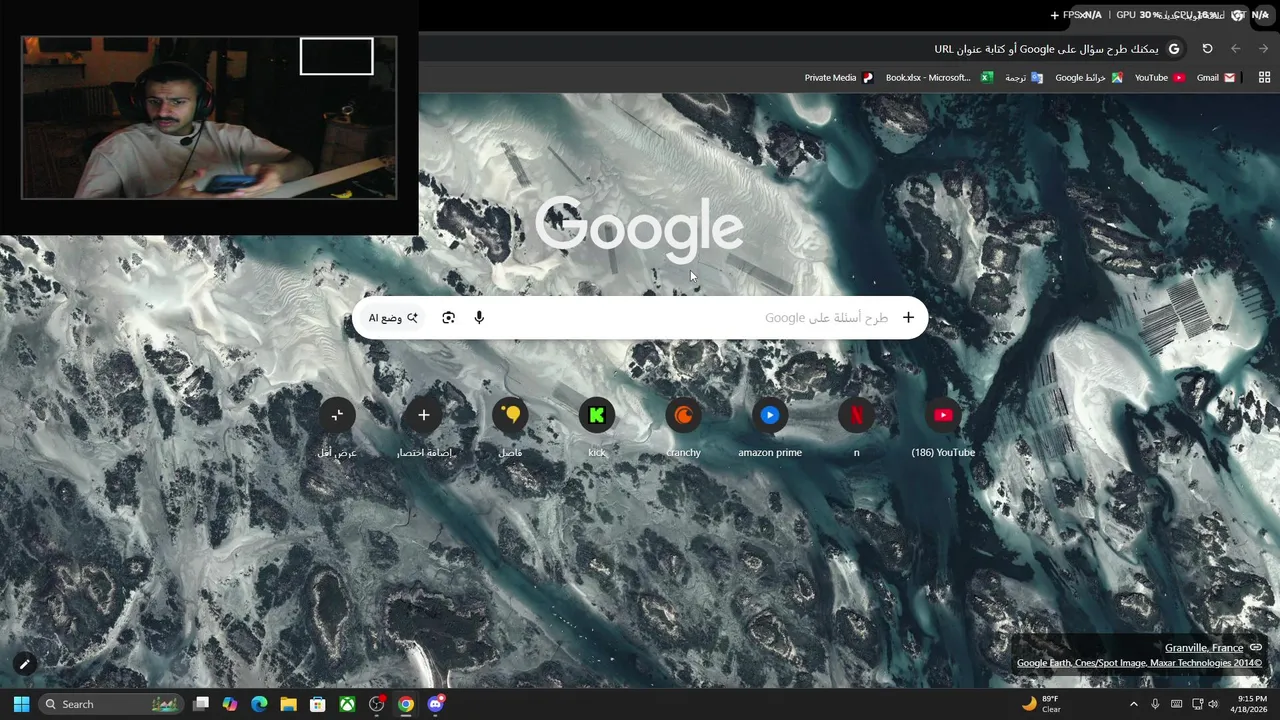Open the Xbox app from the taskbar
The width and height of the screenshot is (1280, 720).
347,704
